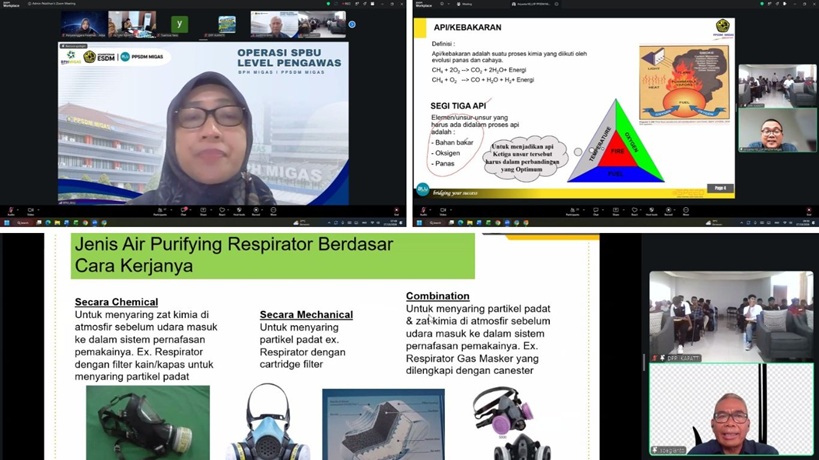Click 'API/KEBAKARAN' slide title
Viewport: 819px width, 460px height.
point(467,27)
